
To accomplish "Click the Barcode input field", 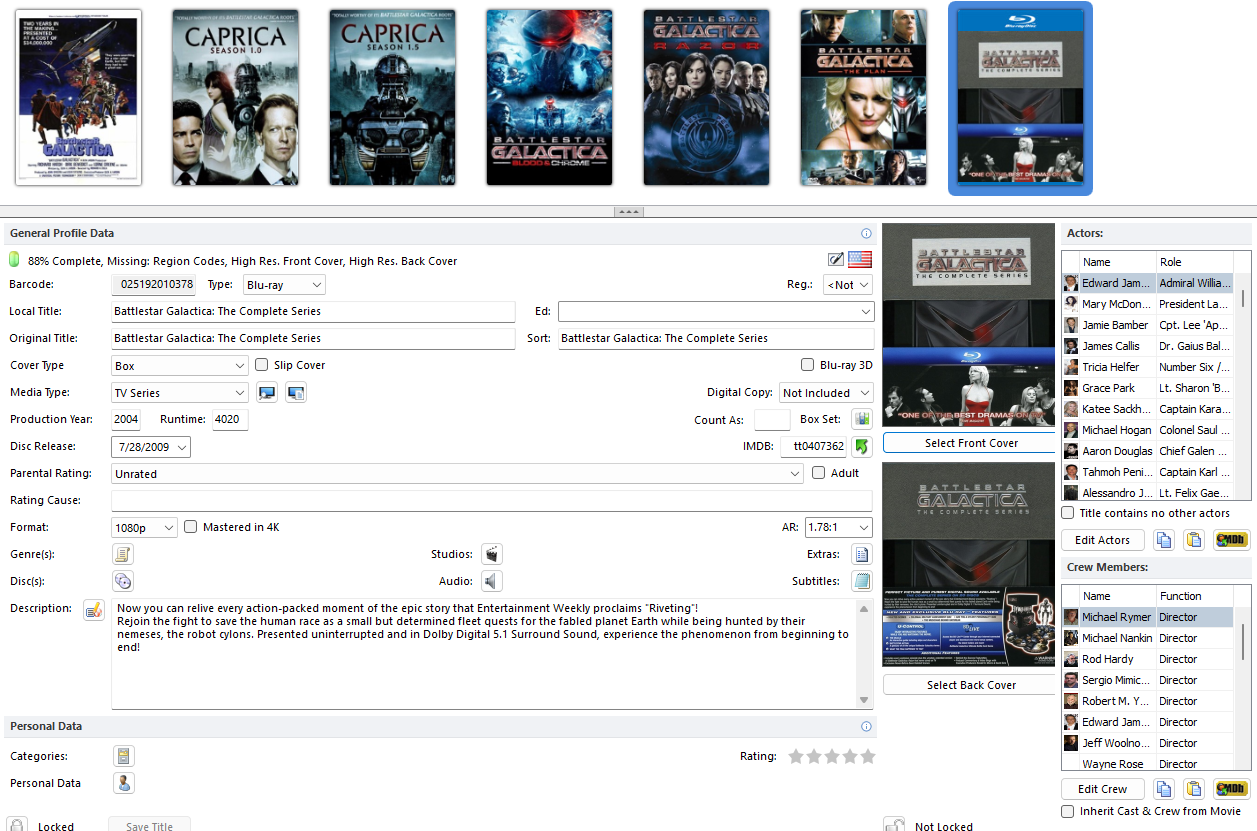I will point(153,285).
